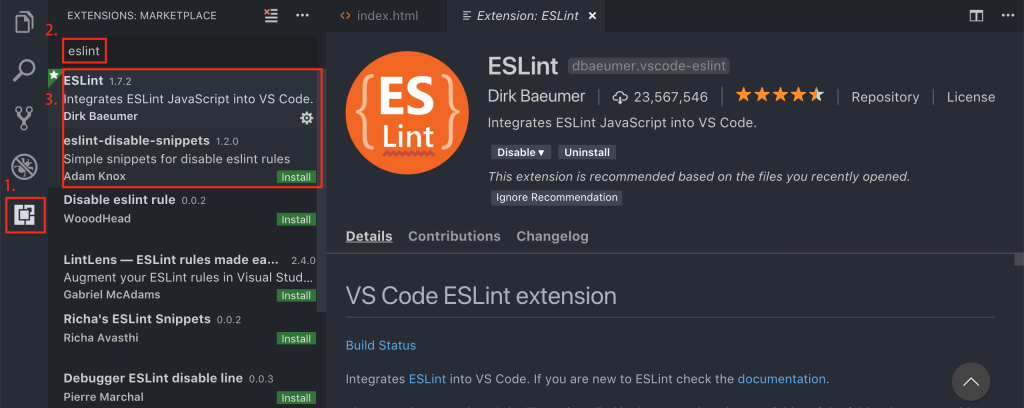Click the dbaeumer.vscode-eslint identifier badge
The height and width of the screenshot is (408, 1024).
[648, 66]
